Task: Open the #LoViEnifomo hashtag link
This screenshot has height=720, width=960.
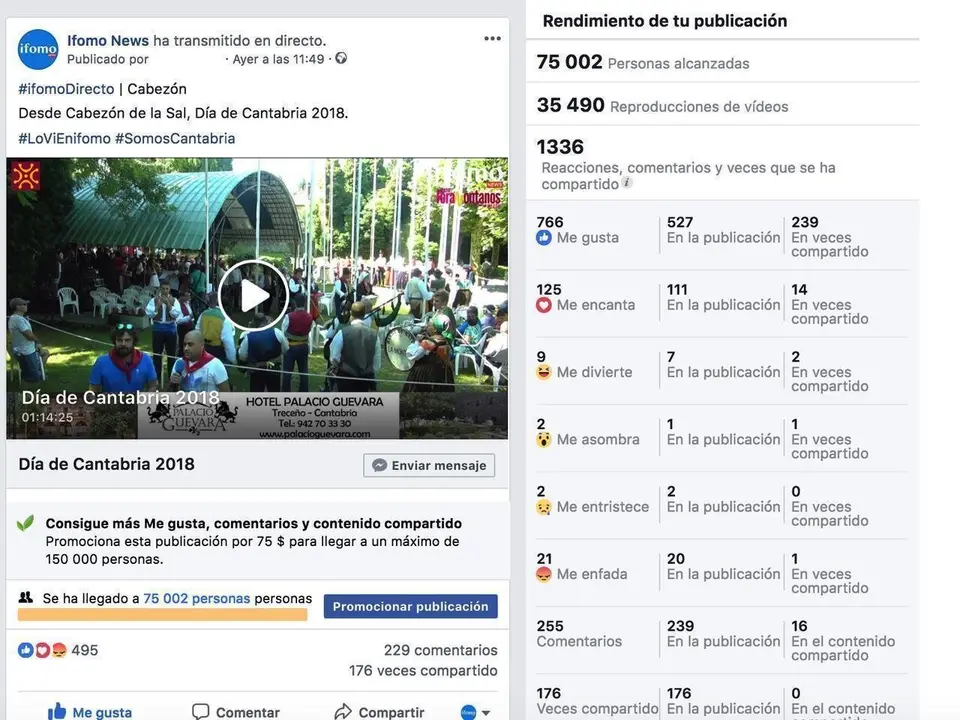Action: tap(64, 138)
